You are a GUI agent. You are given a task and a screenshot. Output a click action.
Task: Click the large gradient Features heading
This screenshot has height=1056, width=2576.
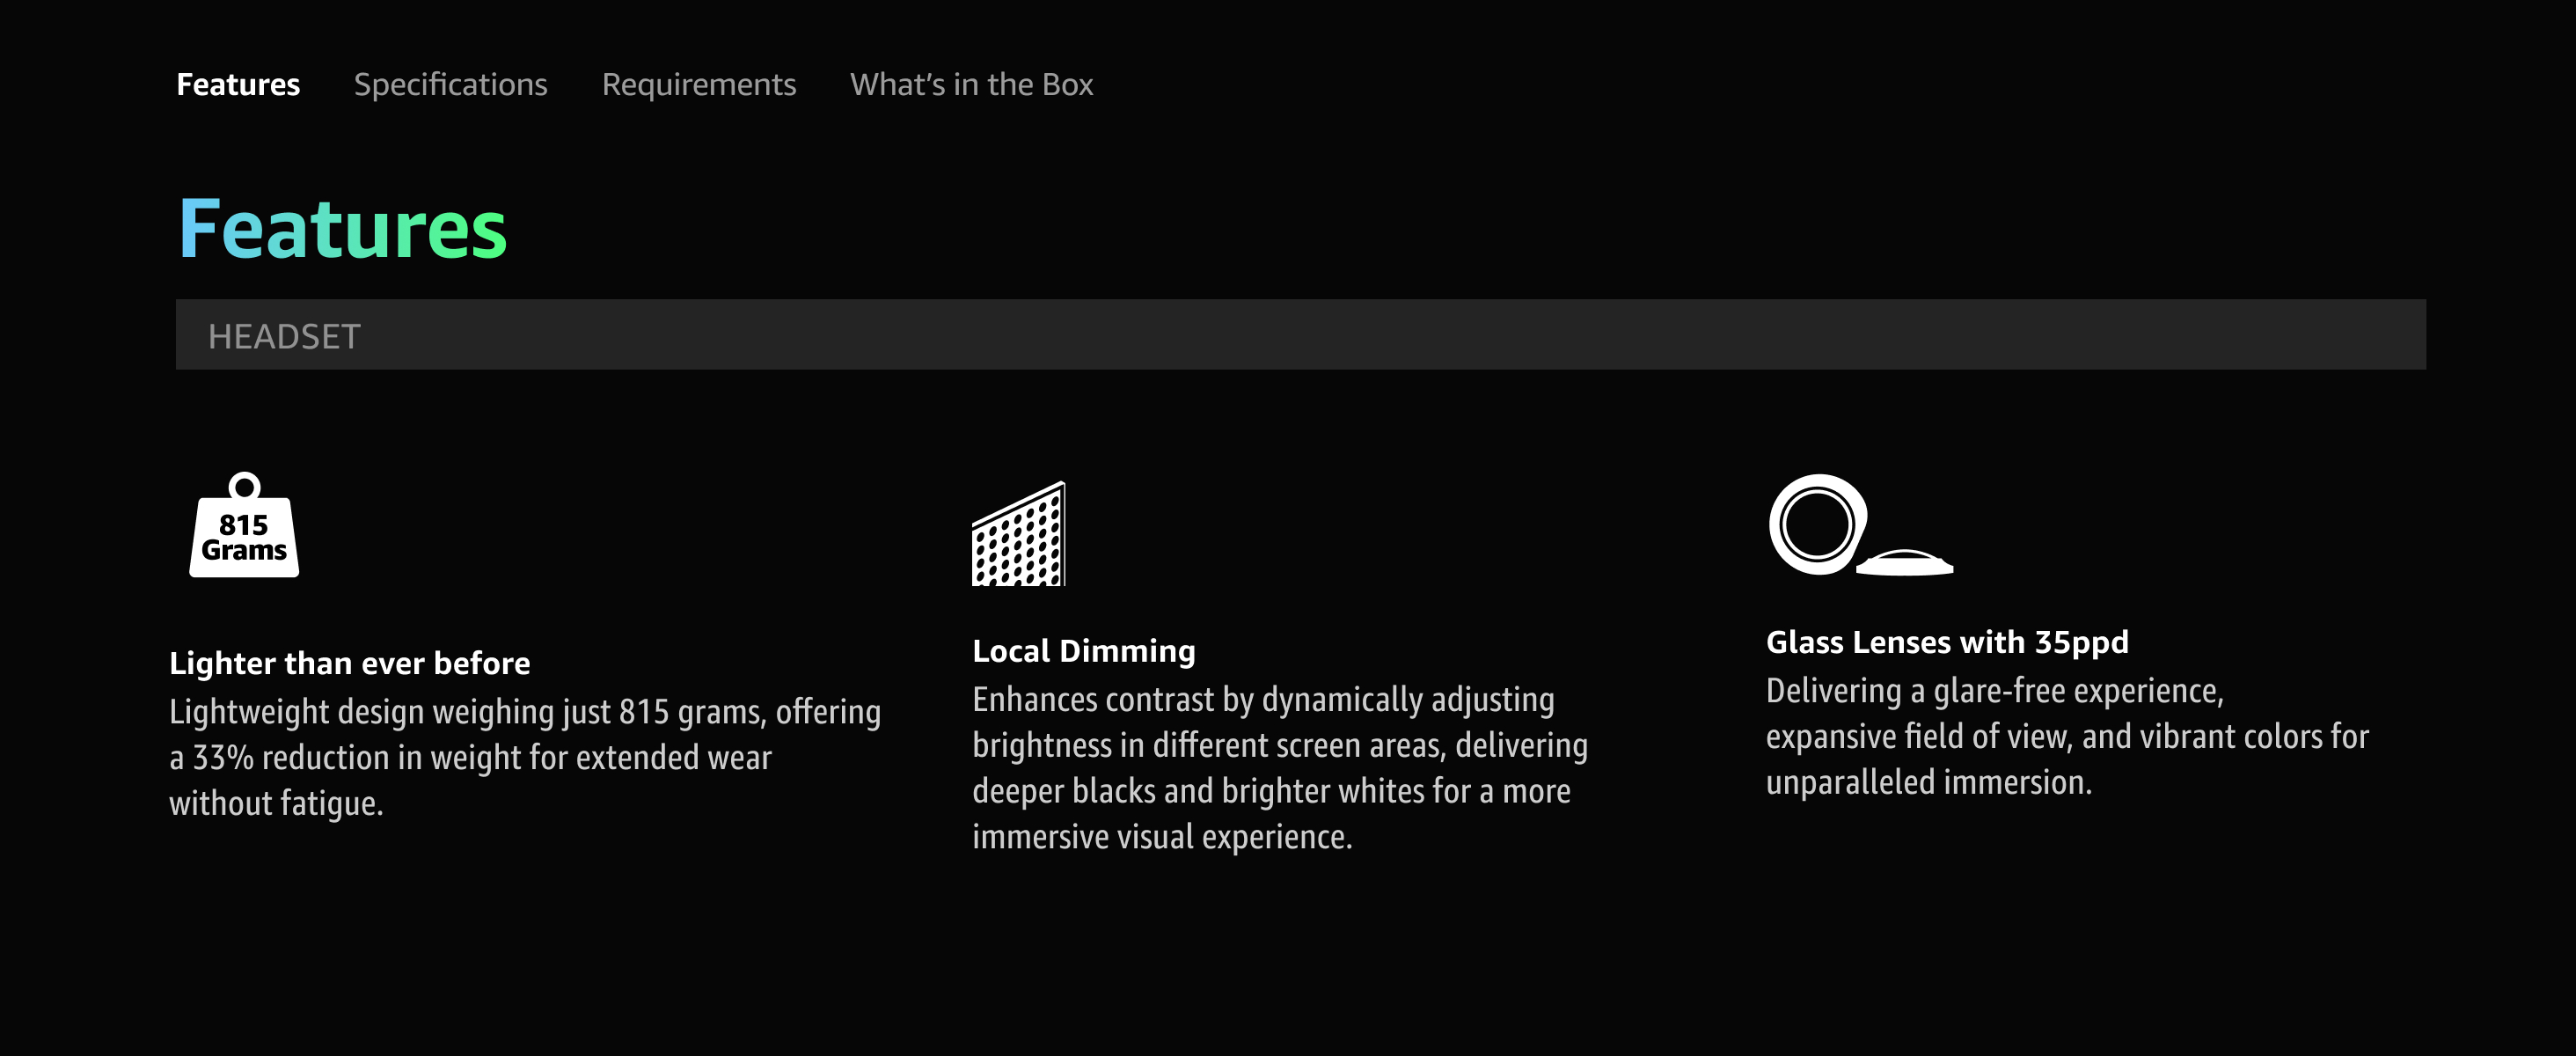click(x=342, y=229)
